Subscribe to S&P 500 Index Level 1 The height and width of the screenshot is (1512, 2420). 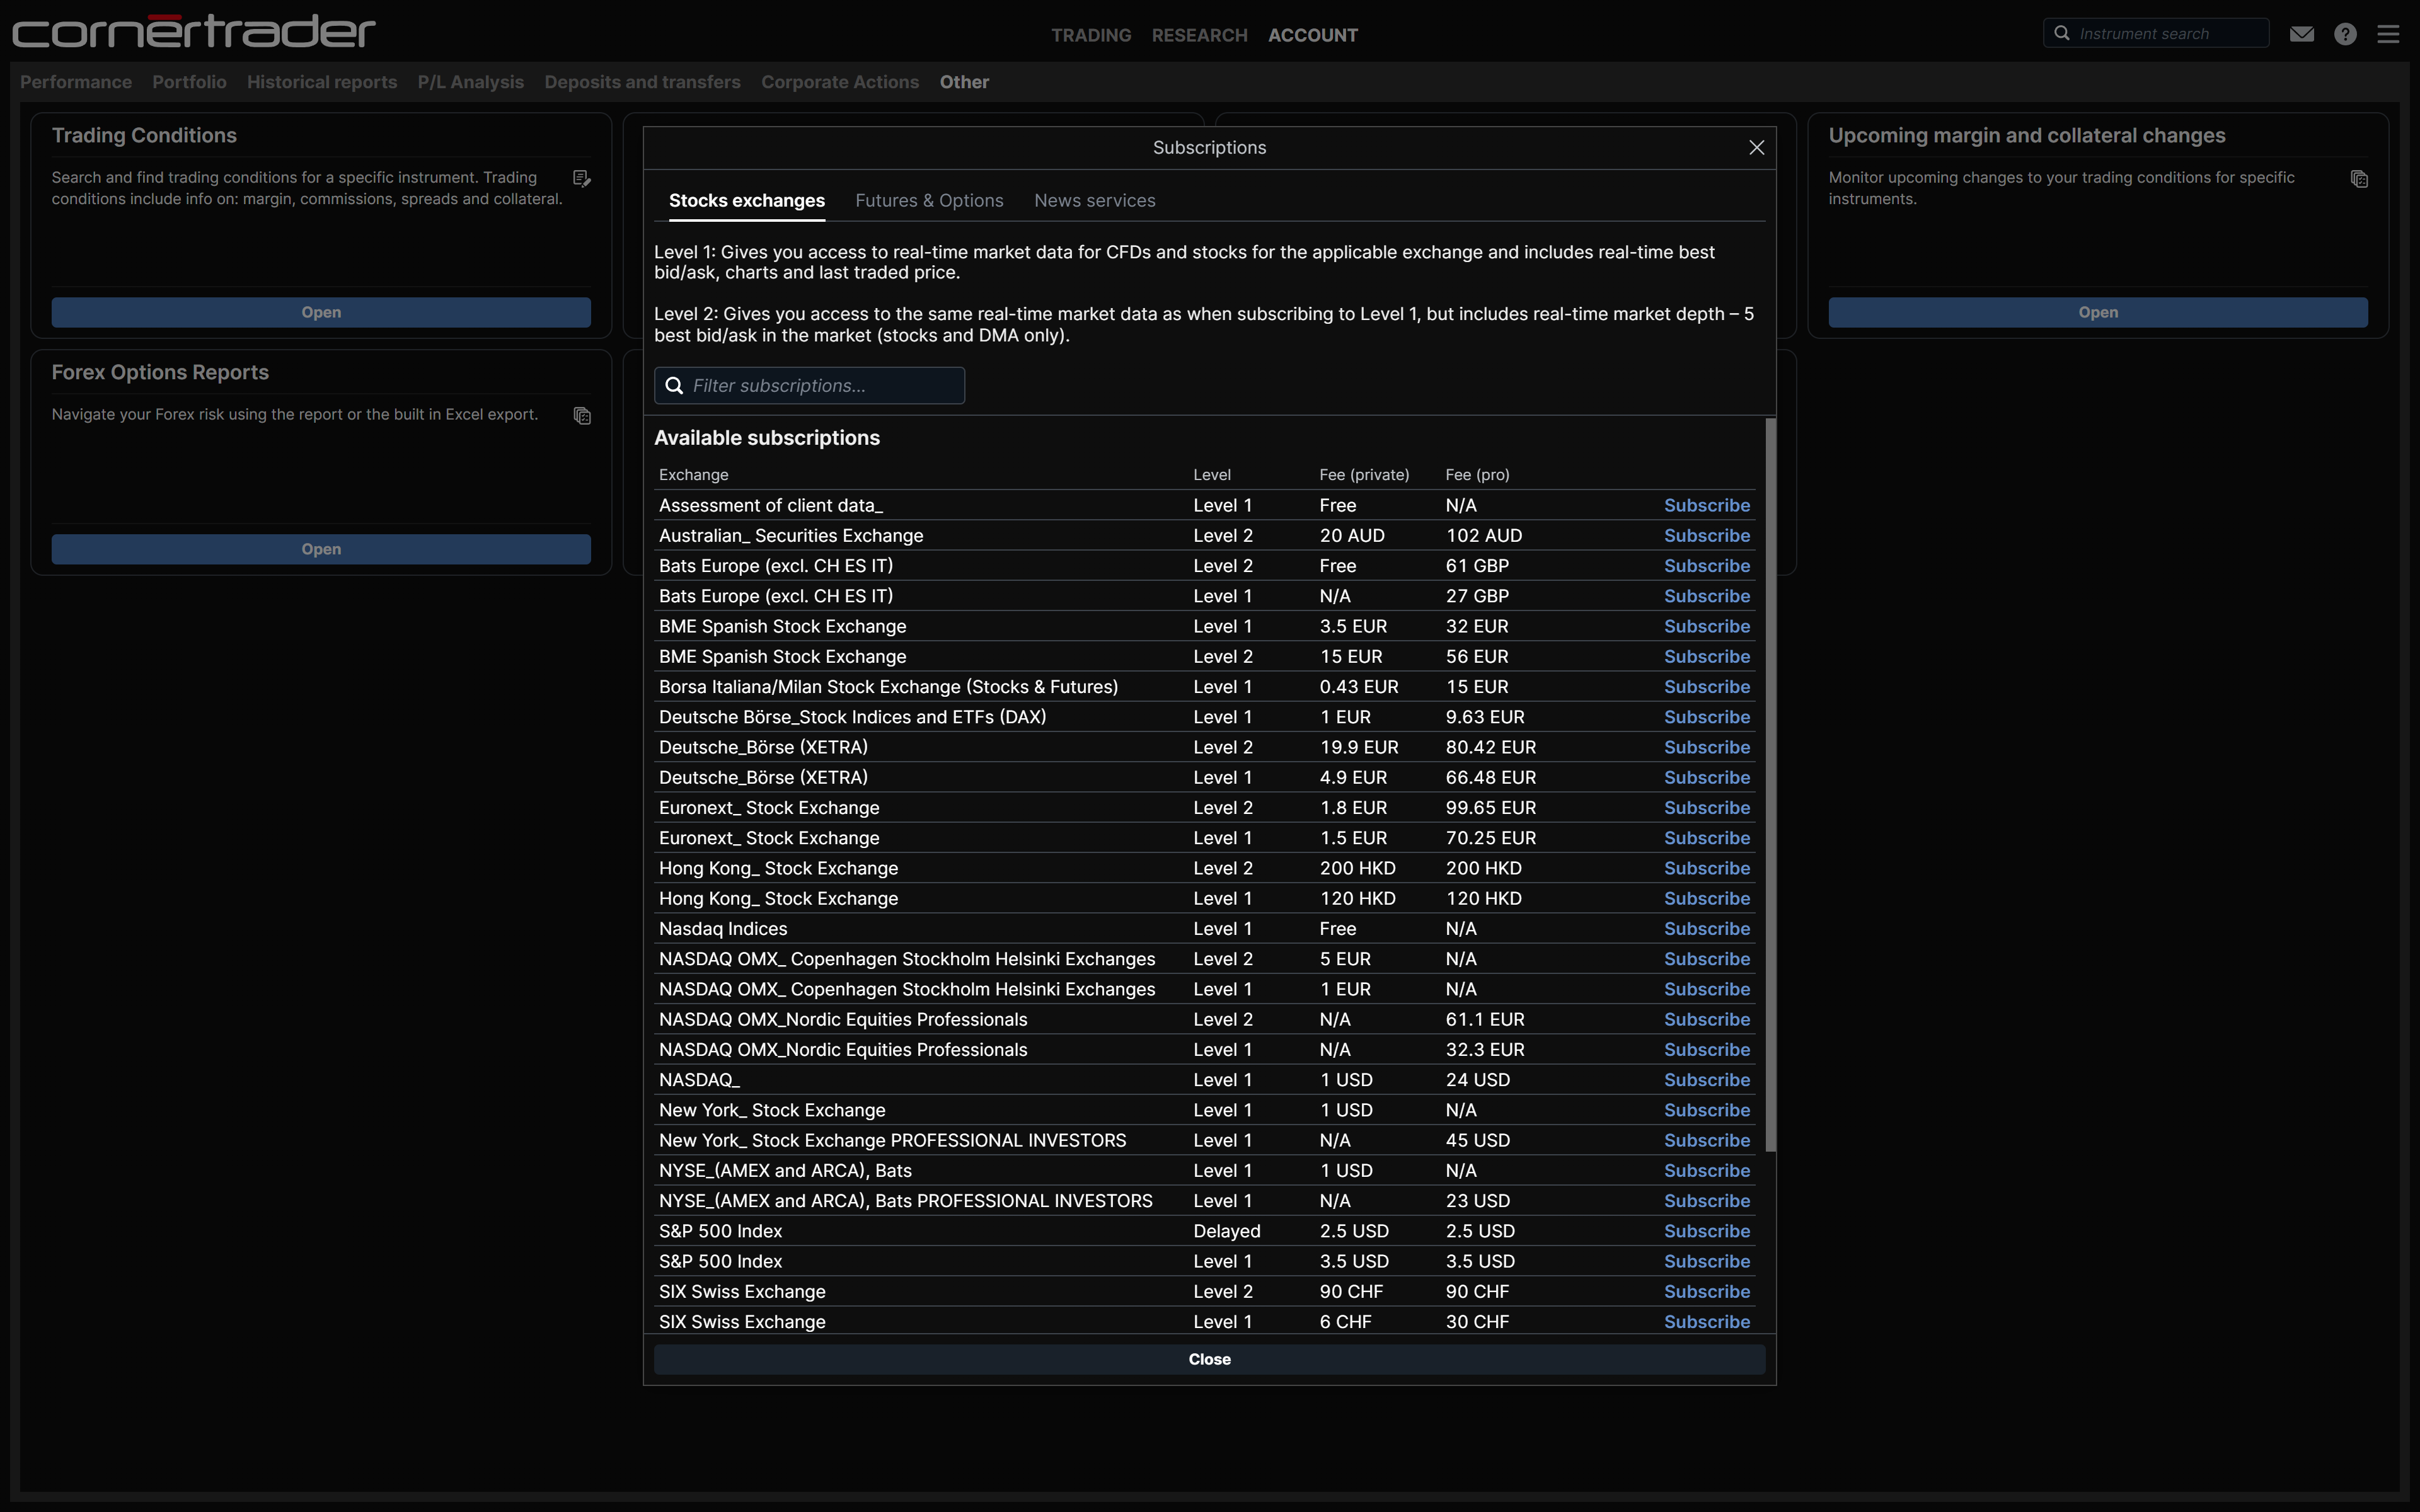[x=1706, y=1262]
